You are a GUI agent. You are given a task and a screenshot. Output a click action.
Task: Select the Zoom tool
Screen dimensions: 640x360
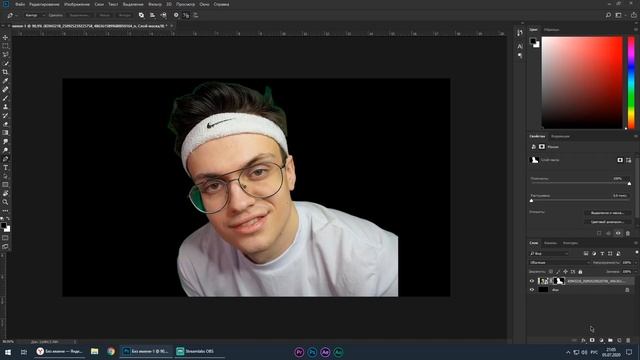pos(5,202)
